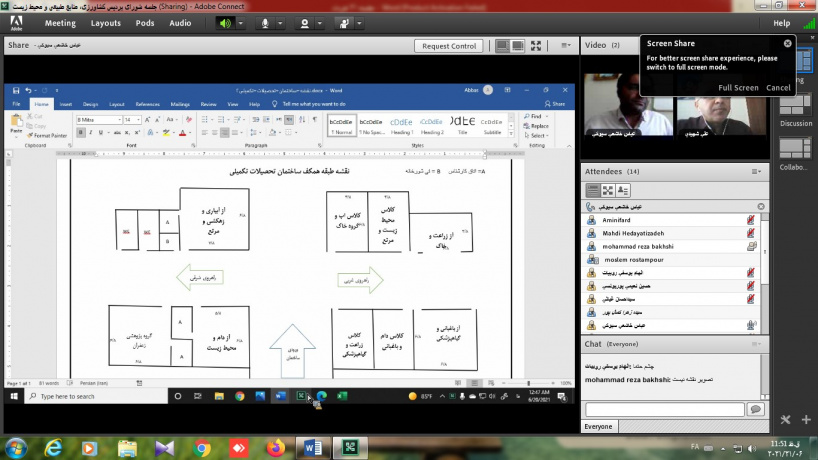Viewport: 818px width, 460px height.
Task: Toggle the green speaker audio button
Action: click(225, 23)
